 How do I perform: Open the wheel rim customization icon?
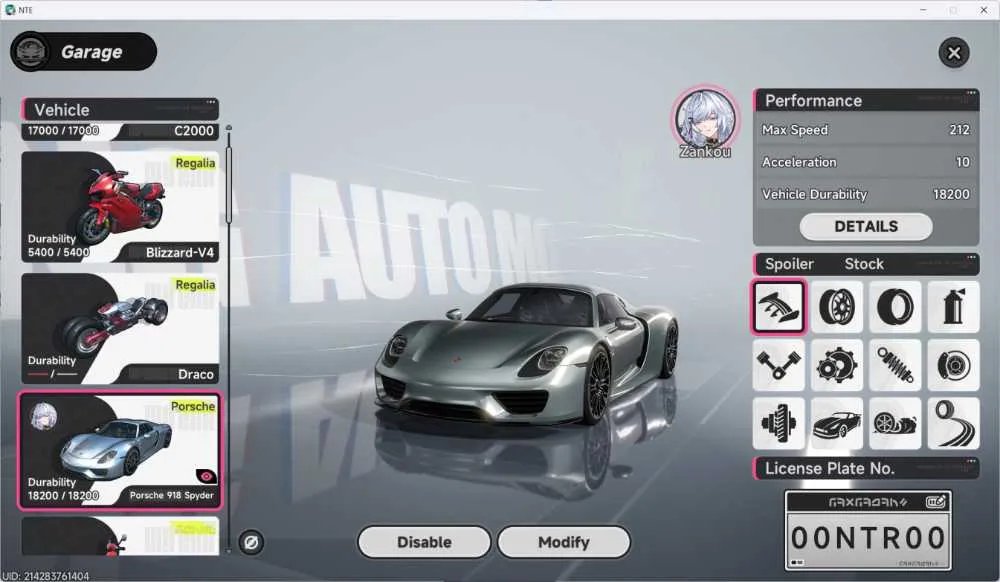tap(837, 307)
